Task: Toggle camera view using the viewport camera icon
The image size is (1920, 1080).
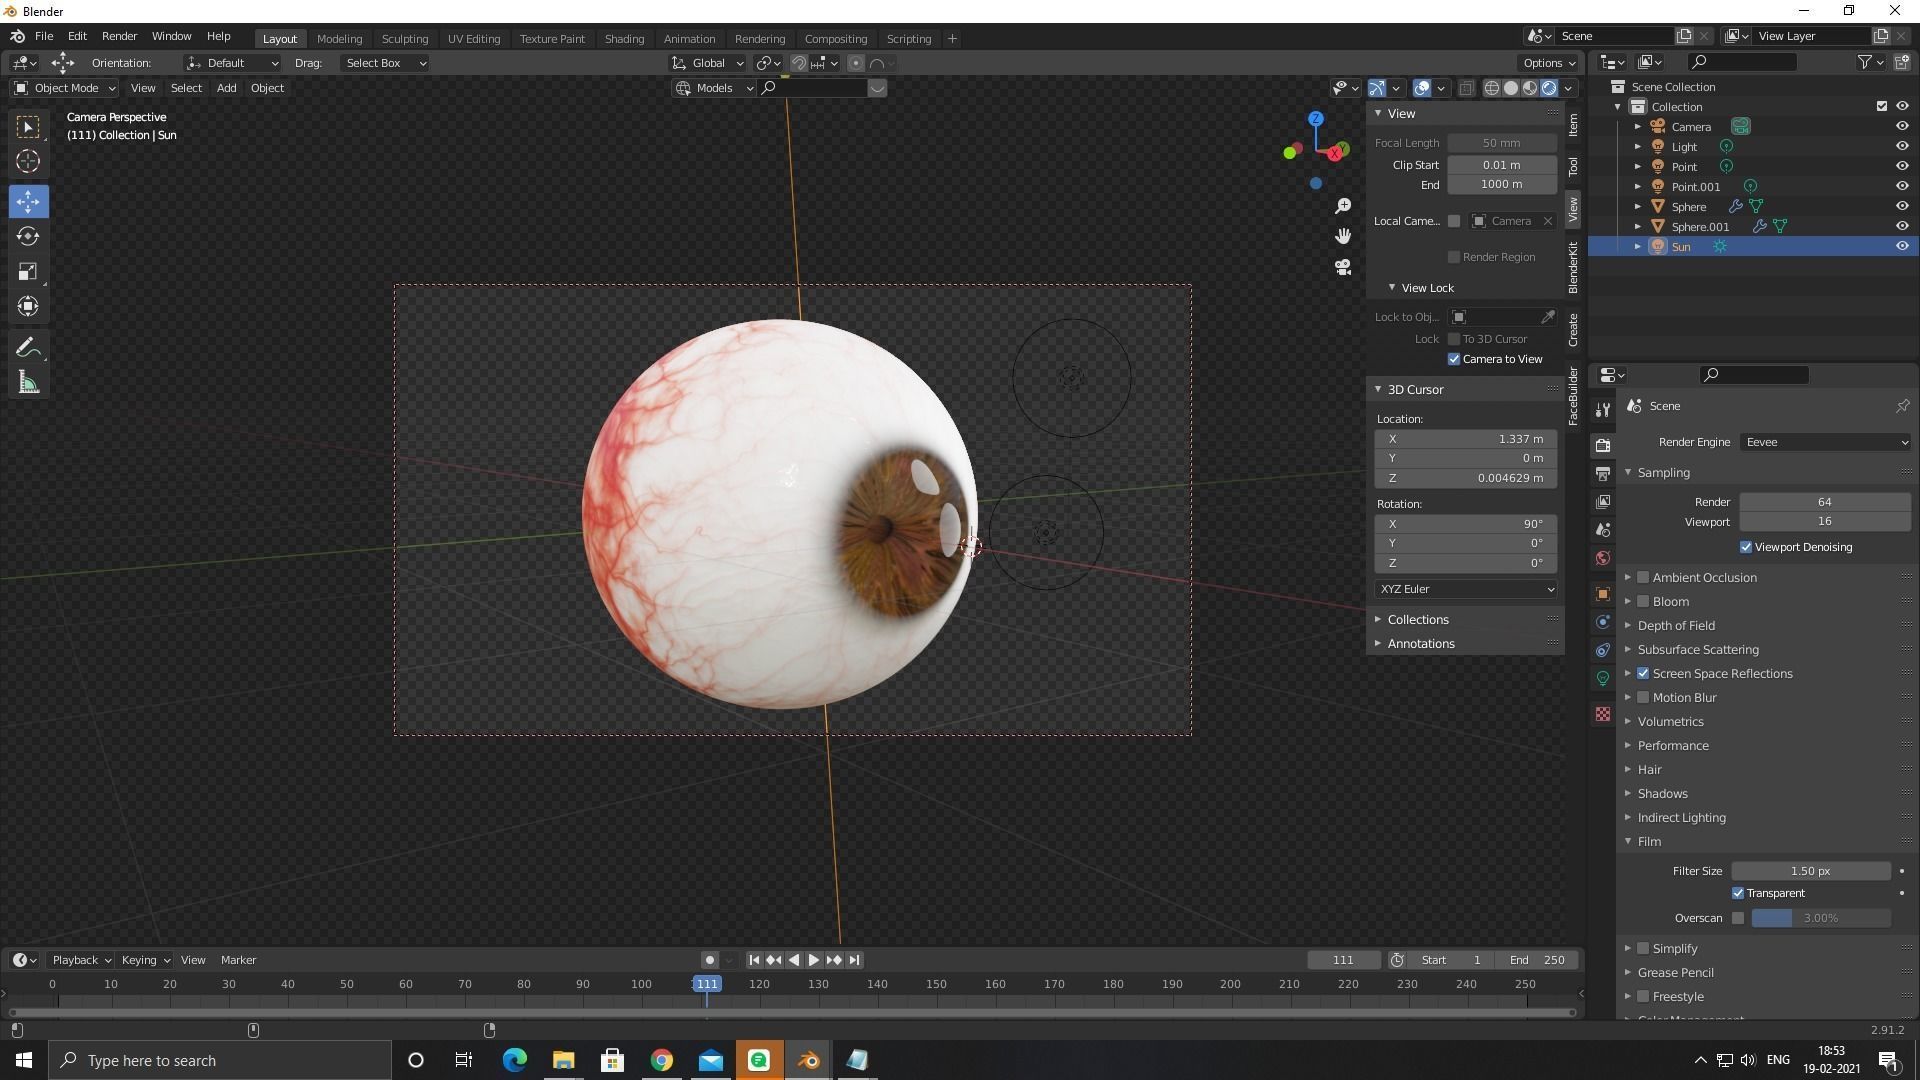Action: point(1343,267)
